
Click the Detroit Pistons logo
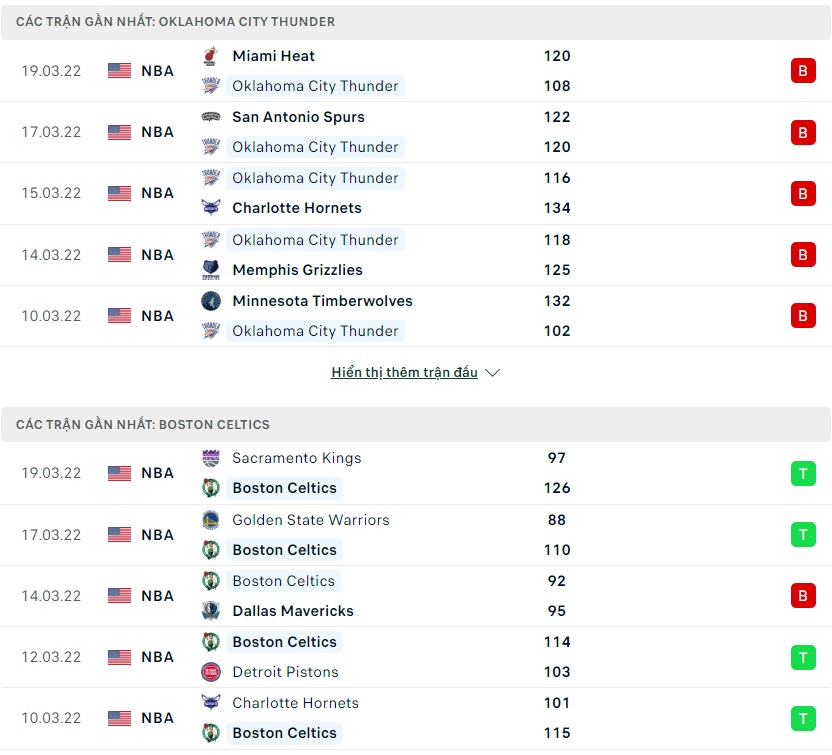pyautogui.click(x=210, y=672)
